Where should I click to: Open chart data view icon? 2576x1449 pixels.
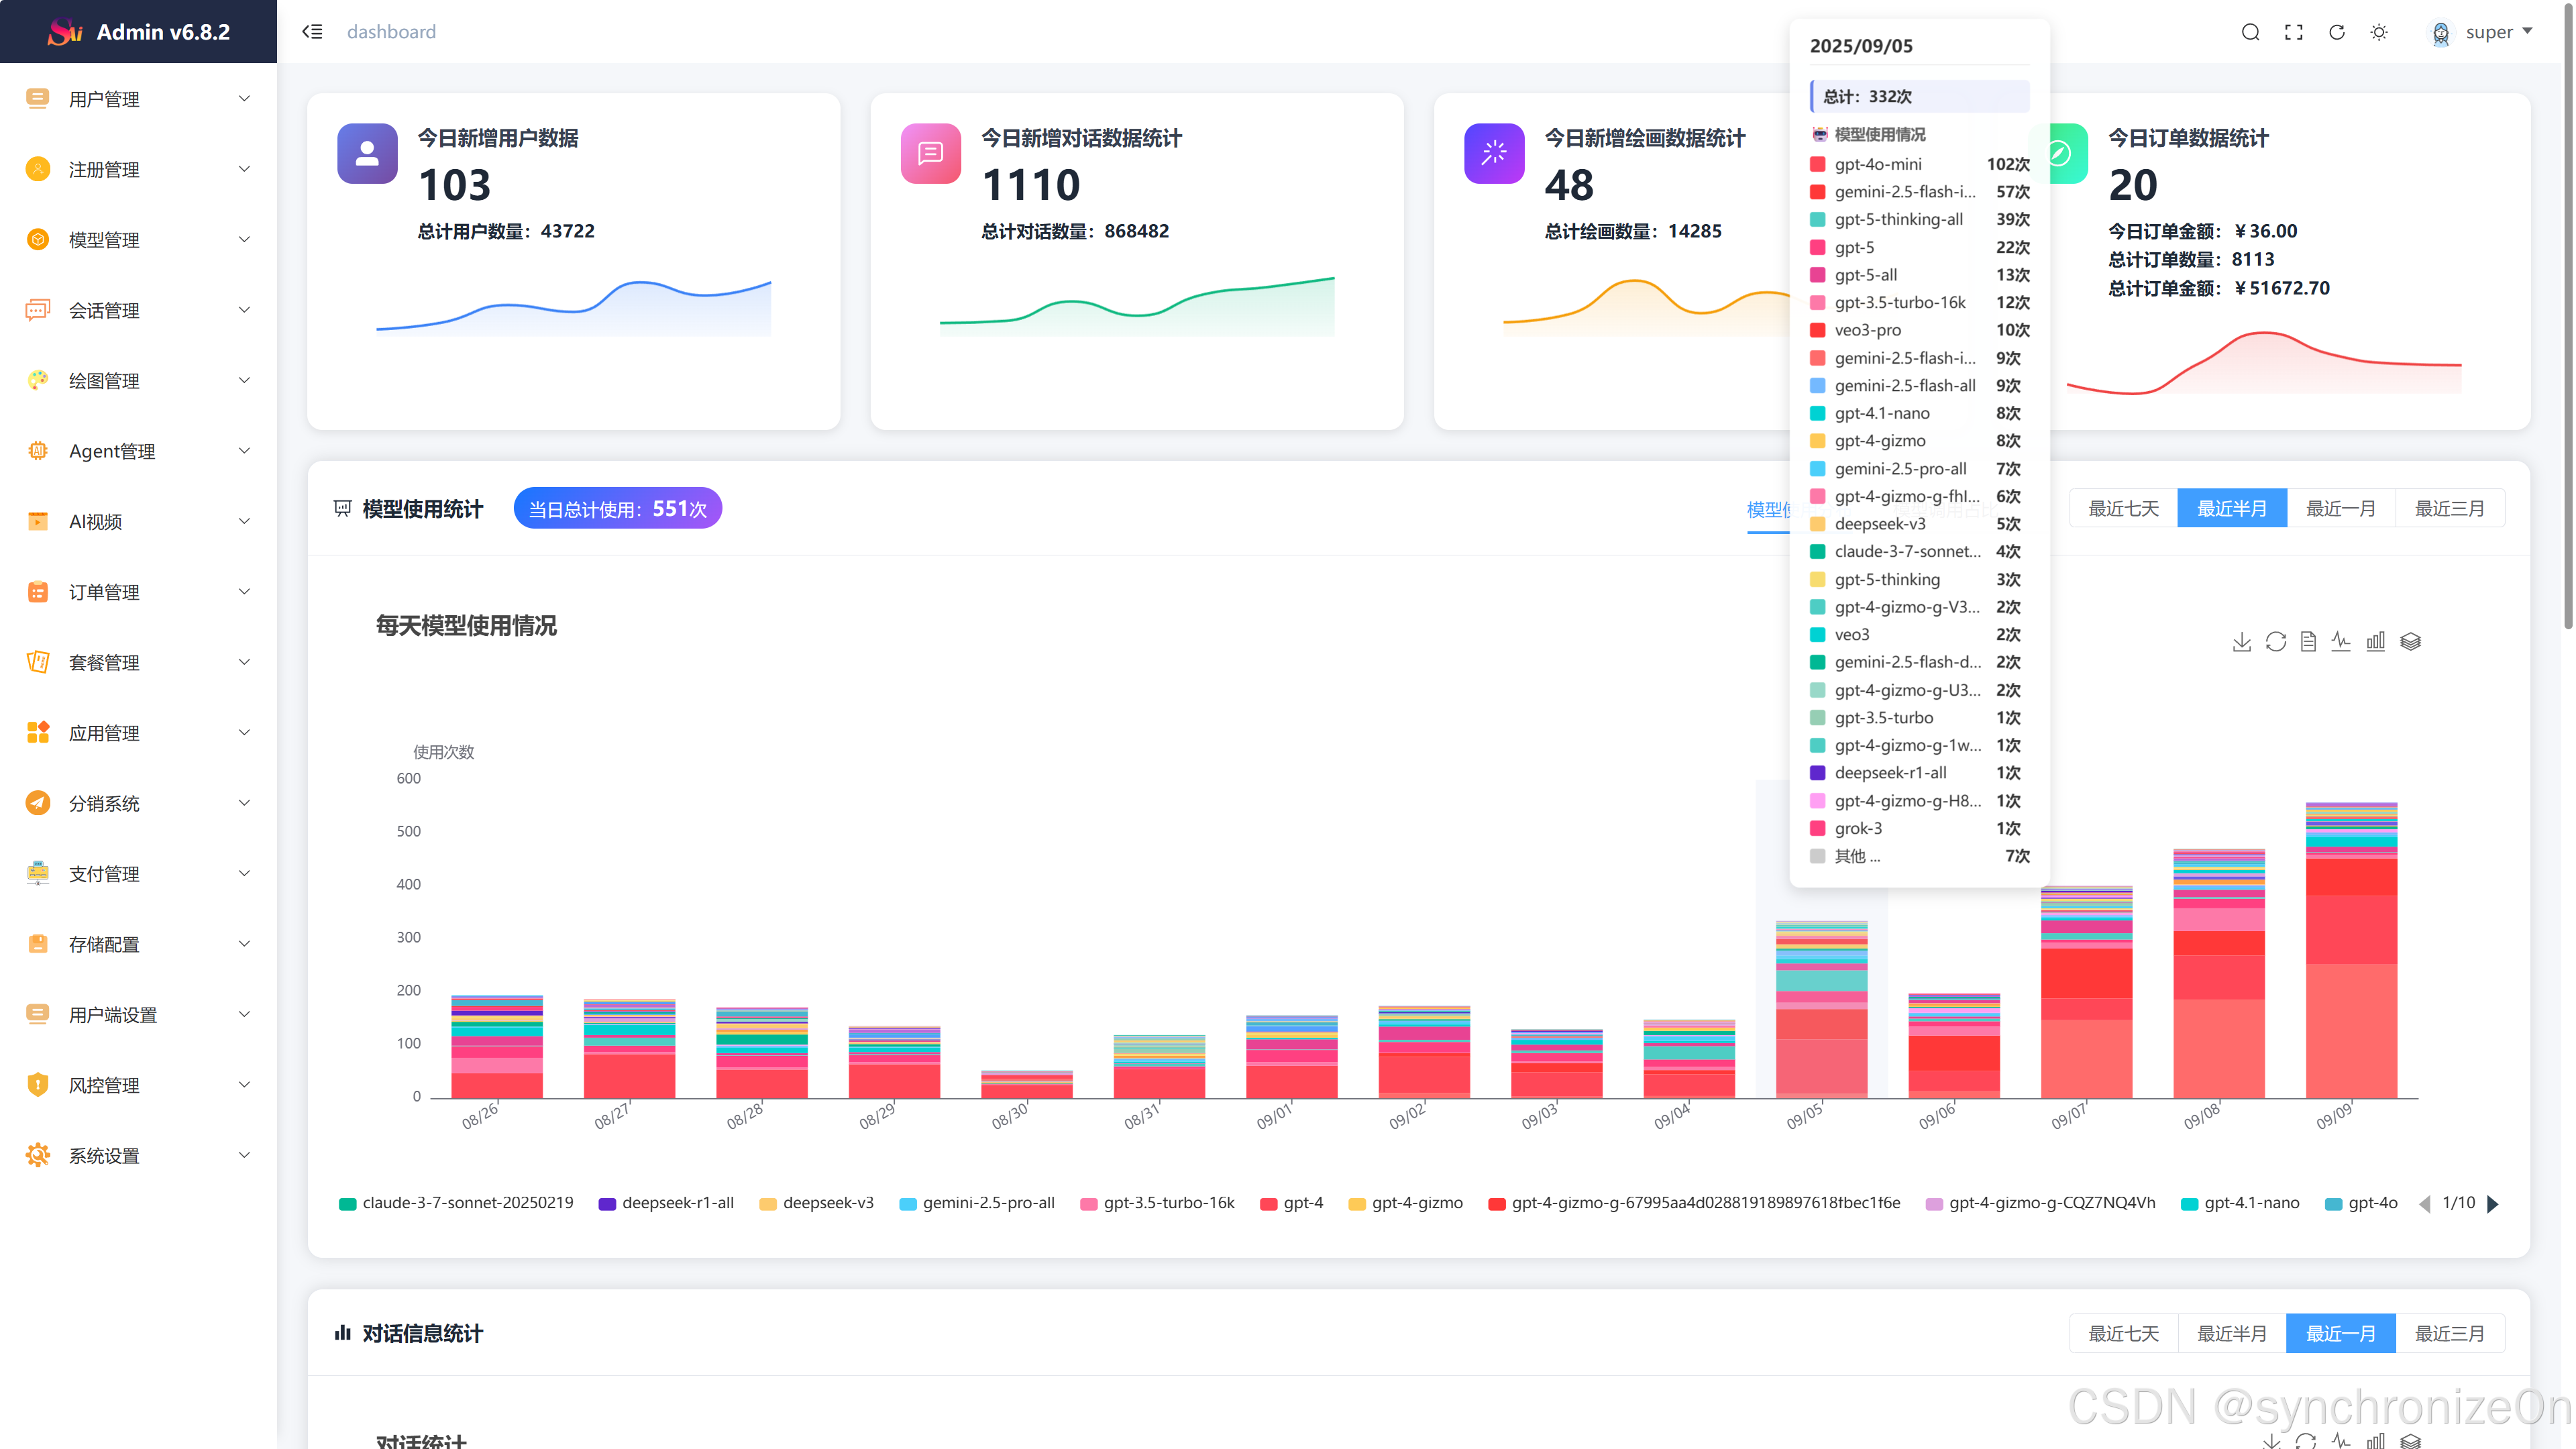(2308, 641)
